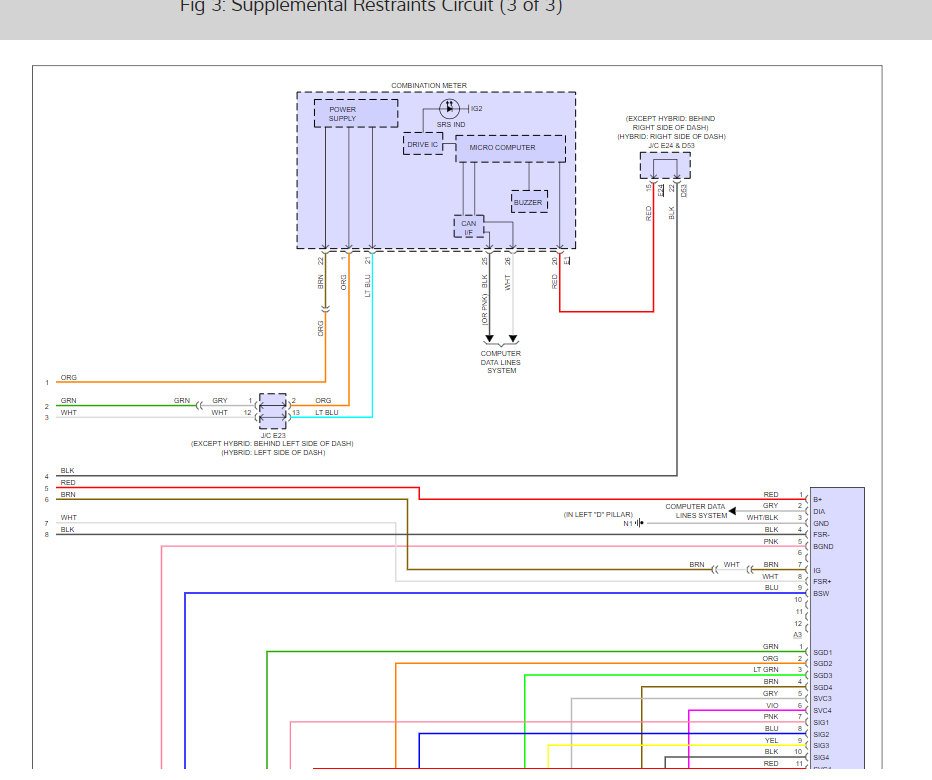Click the 'SGD2' terminal label

click(x=823, y=664)
